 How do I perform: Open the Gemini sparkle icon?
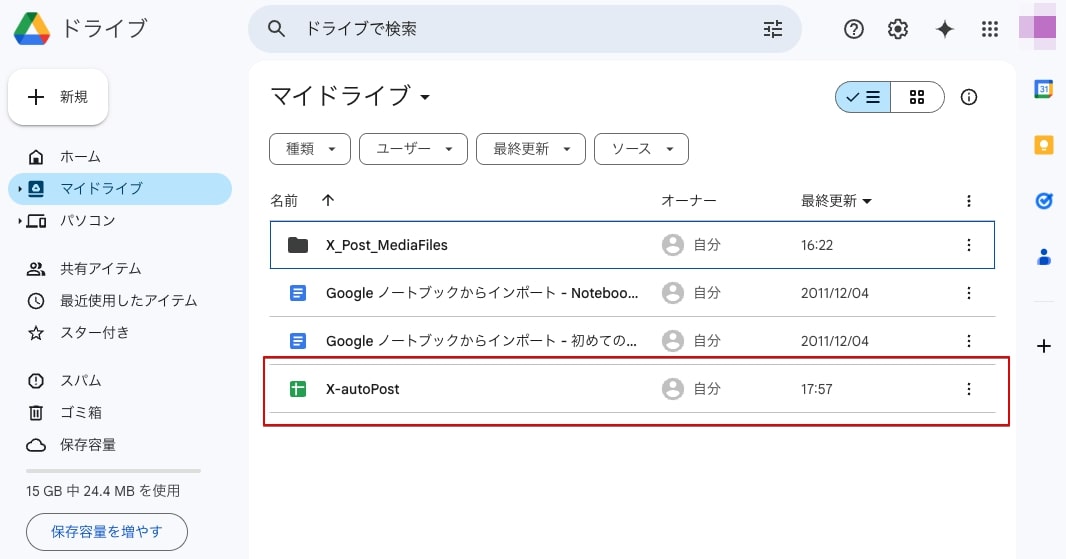944,29
